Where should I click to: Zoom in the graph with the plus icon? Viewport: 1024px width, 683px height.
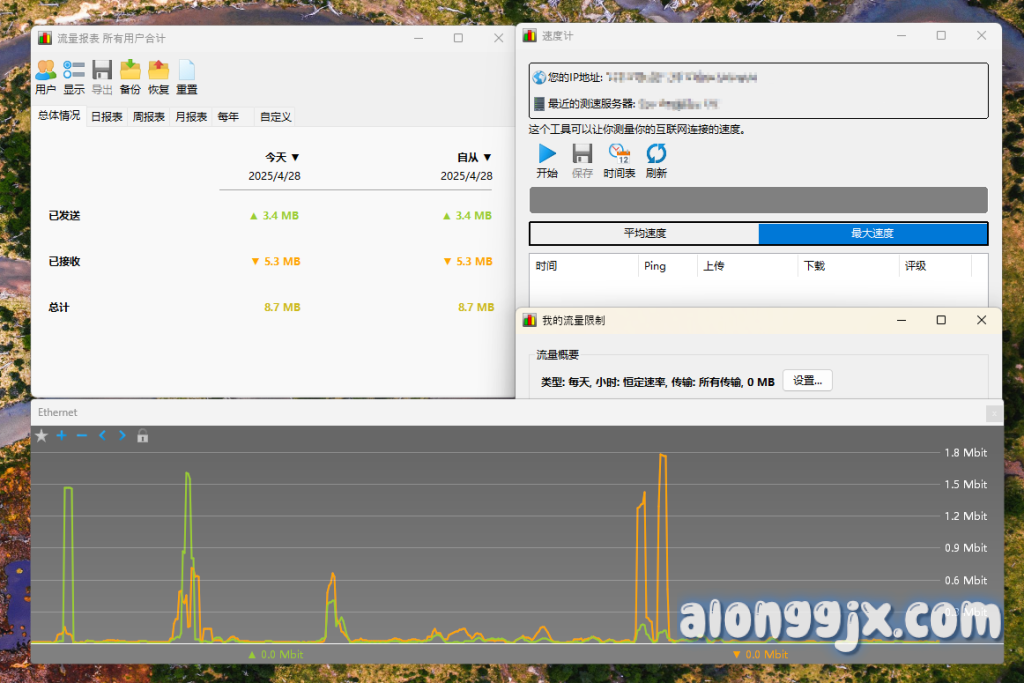pyautogui.click(x=61, y=436)
